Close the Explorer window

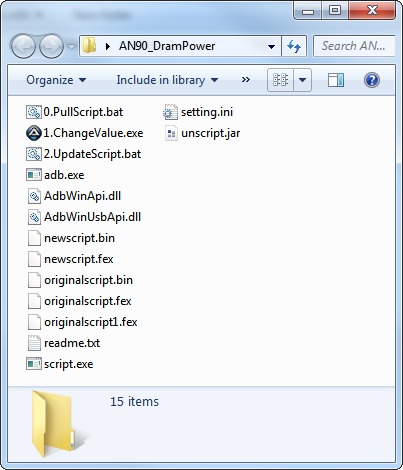pos(372,11)
